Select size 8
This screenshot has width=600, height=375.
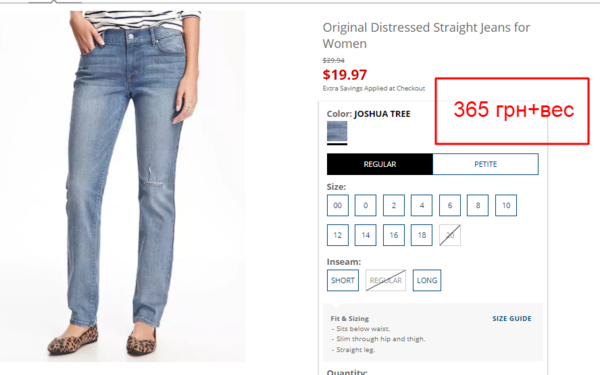tap(478, 205)
